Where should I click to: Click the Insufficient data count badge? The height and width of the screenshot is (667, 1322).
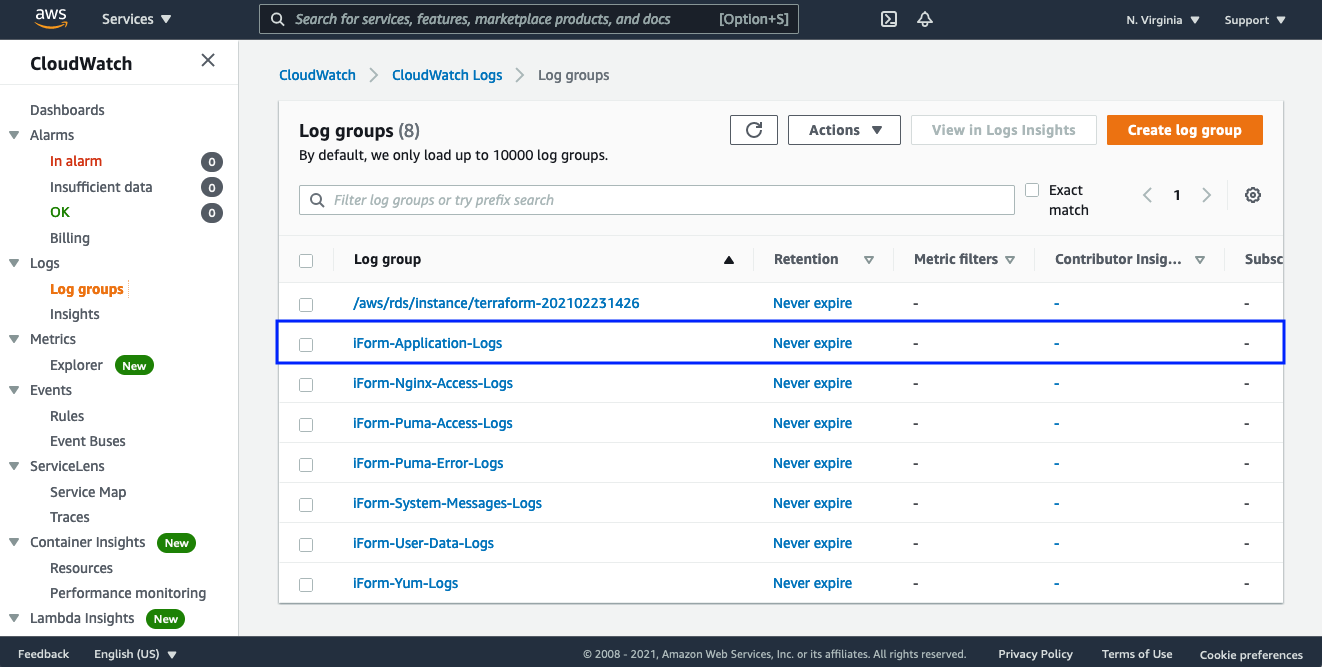(211, 187)
